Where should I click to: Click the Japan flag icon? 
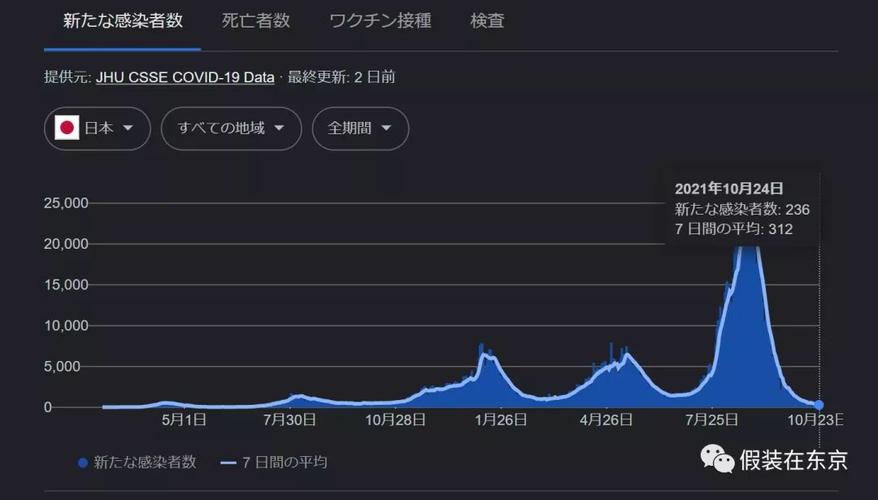(67, 128)
